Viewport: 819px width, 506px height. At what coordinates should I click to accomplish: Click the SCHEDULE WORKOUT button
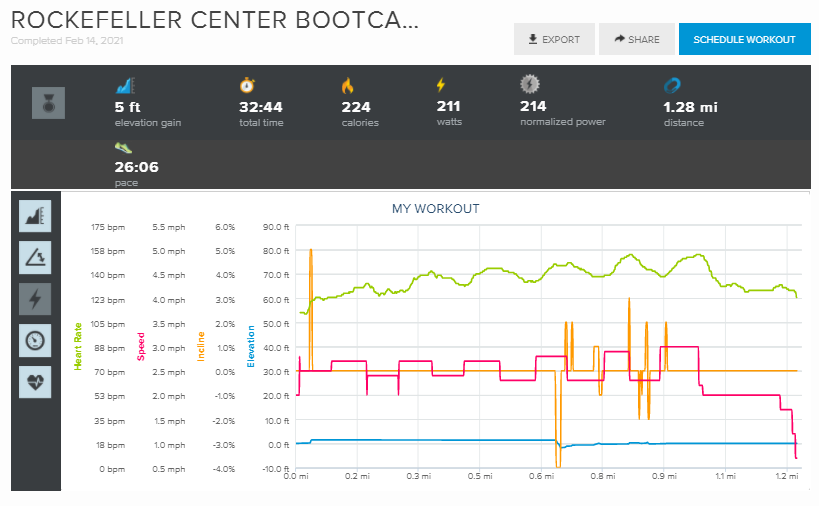pos(744,39)
